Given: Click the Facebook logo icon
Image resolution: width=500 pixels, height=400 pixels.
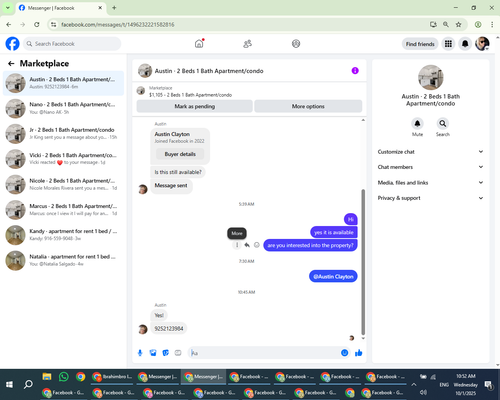Looking at the screenshot, I should pos(12,44).
